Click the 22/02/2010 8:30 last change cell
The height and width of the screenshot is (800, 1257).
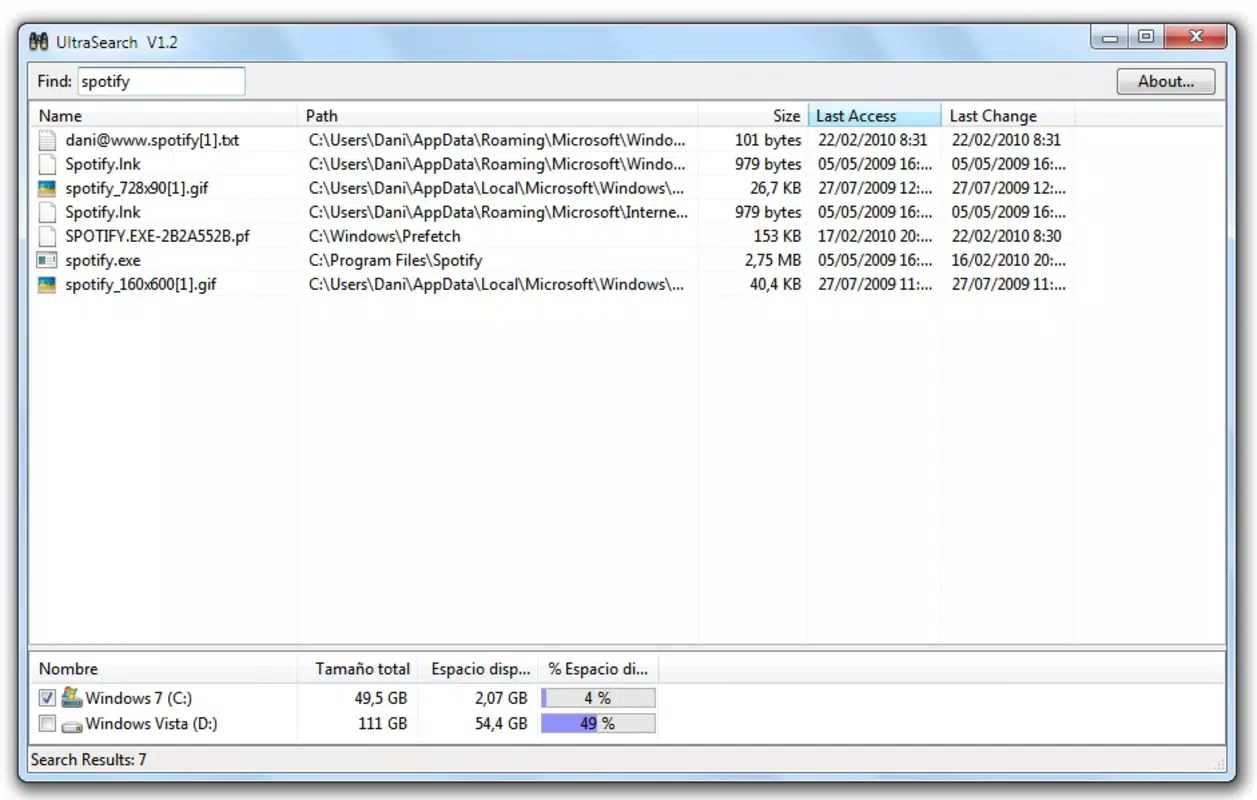point(1007,236)
